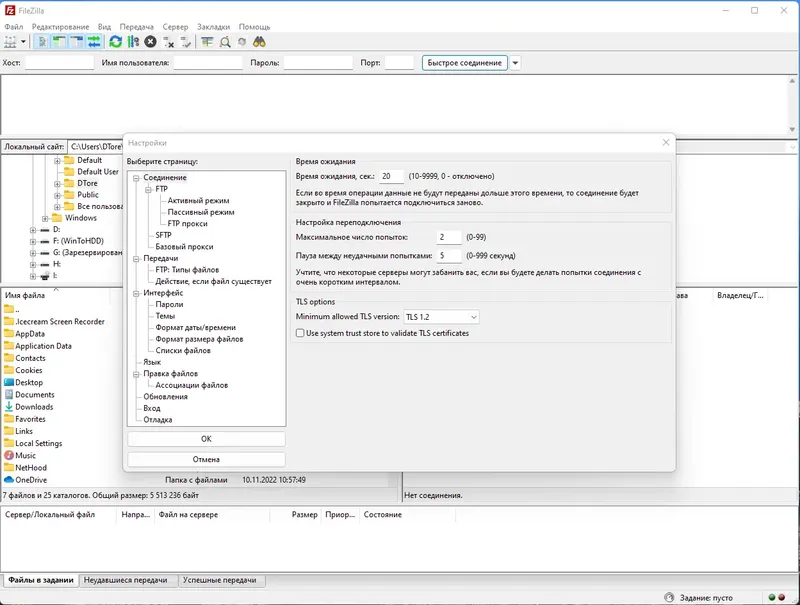The width and height of the screenshot is (800, 605).
Task: Click the disconnect from server icon
Action: coord(168,42)
